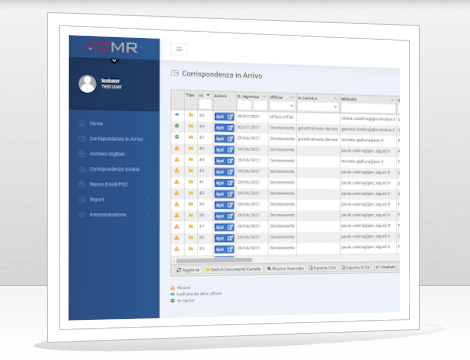
Task: Click mittente cell in row 47
Action: coord(368,140)
